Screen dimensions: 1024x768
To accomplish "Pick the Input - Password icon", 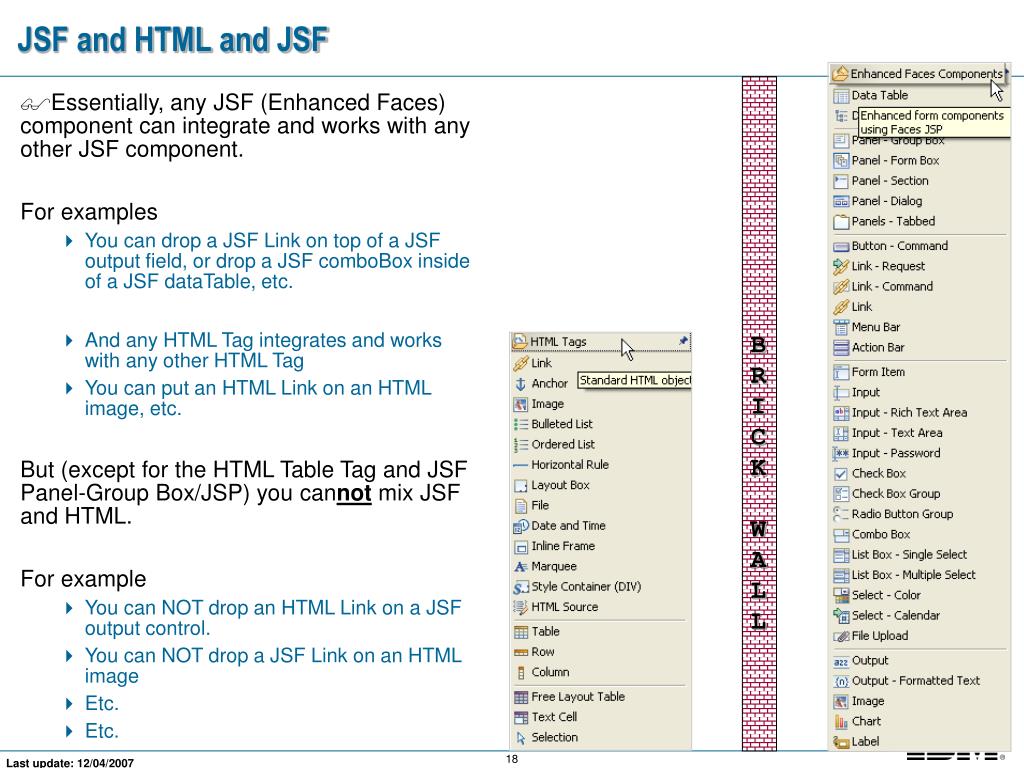I will [841, 453].
